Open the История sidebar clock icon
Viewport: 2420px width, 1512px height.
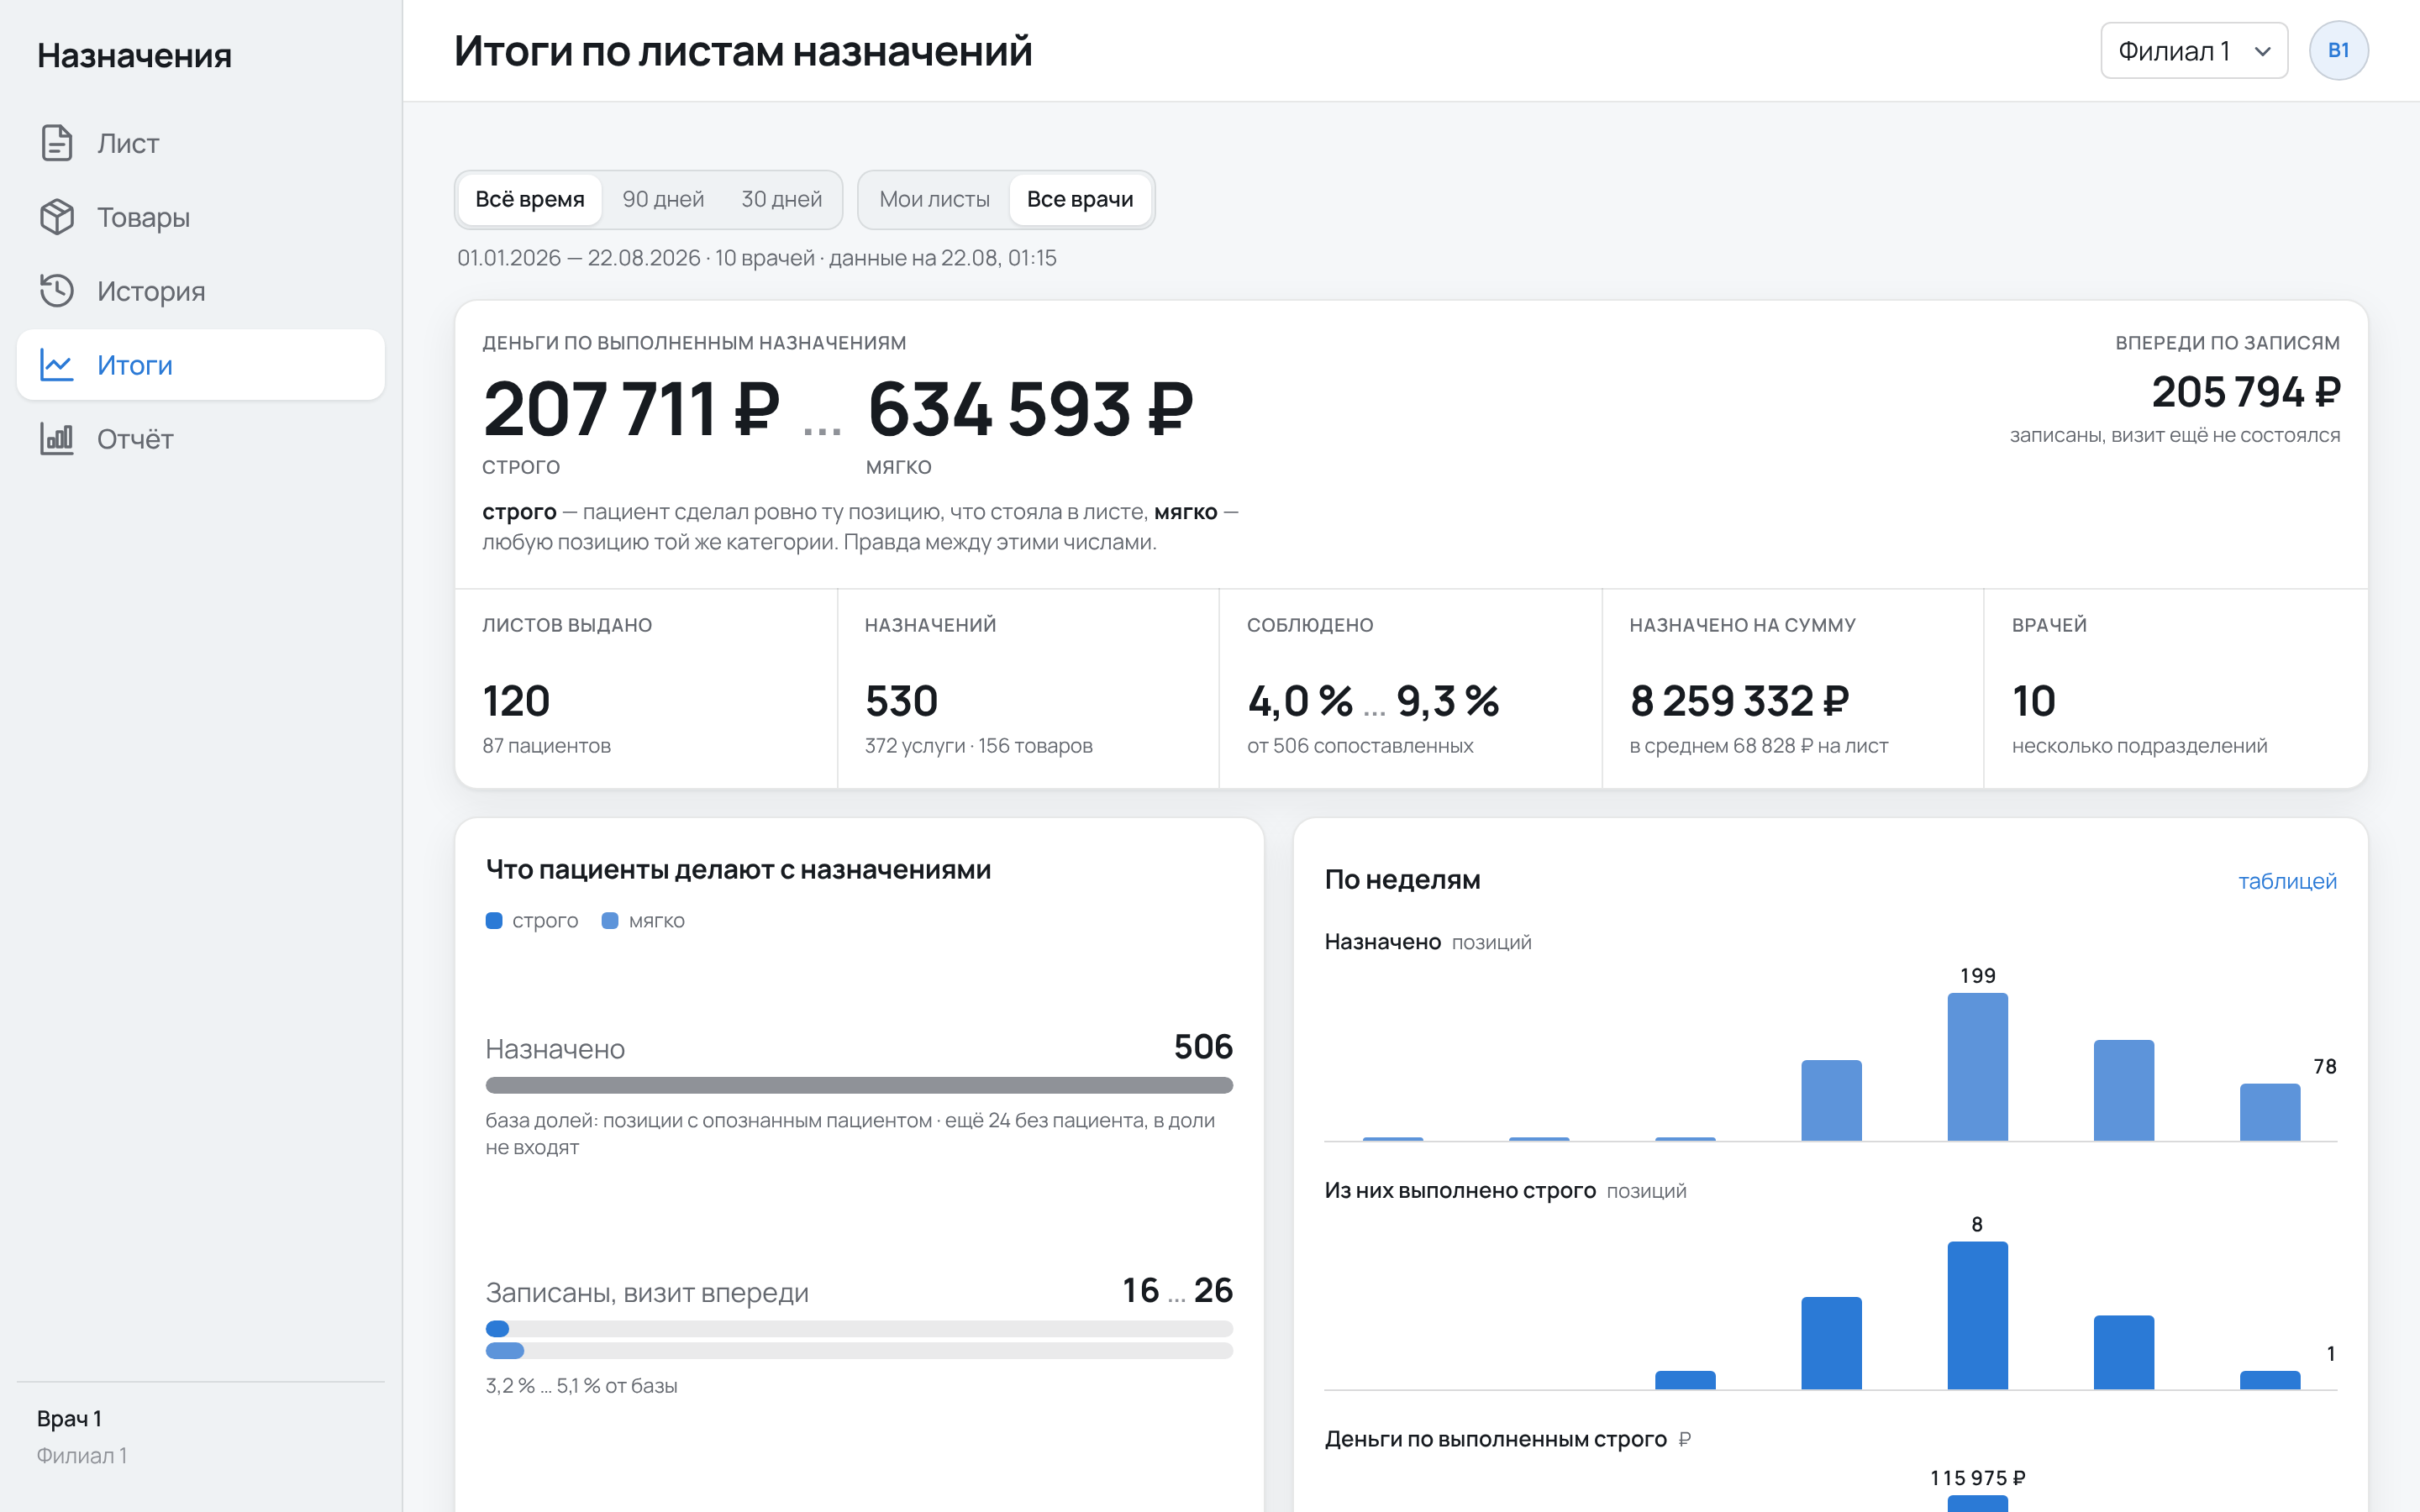pyautogui.click(x=57, y=291)
